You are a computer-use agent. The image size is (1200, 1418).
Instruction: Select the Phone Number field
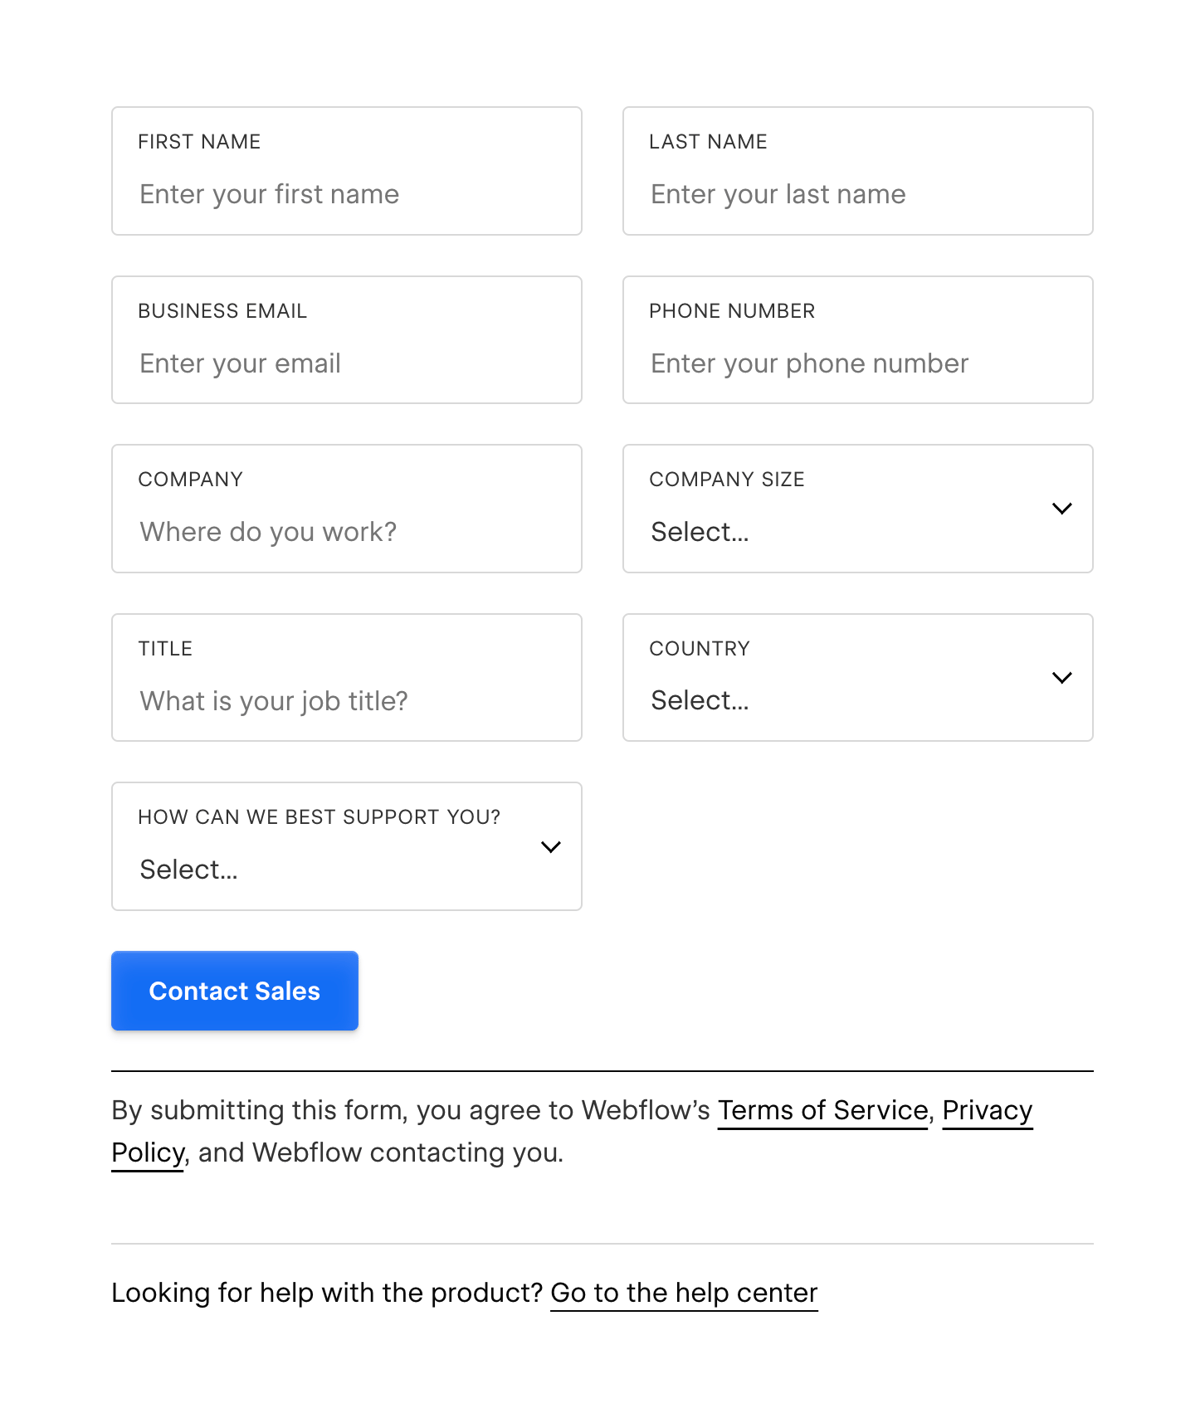pos(857,363)
